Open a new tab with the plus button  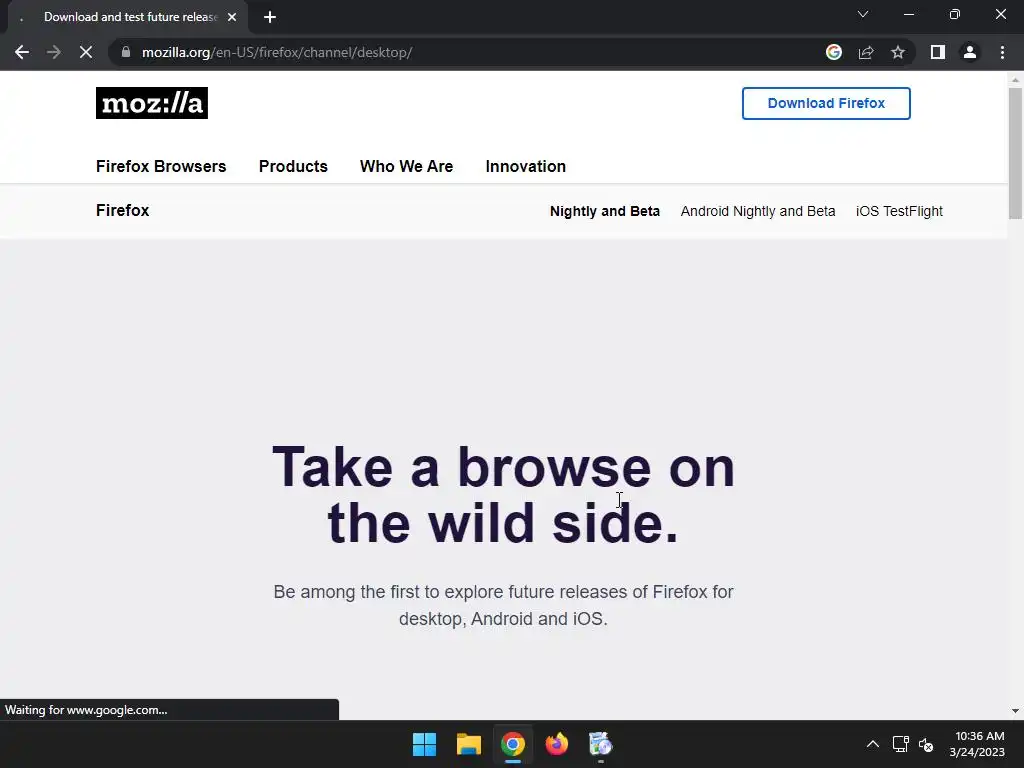pyautogui.click(x=270, y=17)
